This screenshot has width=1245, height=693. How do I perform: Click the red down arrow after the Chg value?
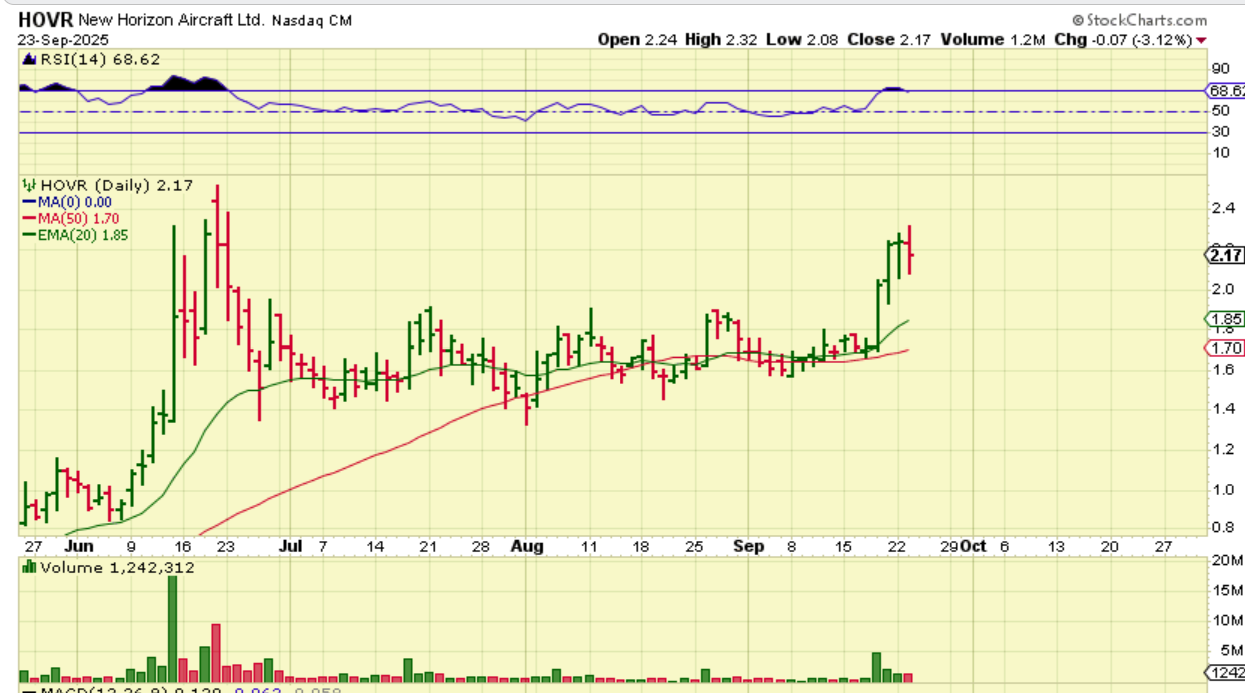point(1201,40)
